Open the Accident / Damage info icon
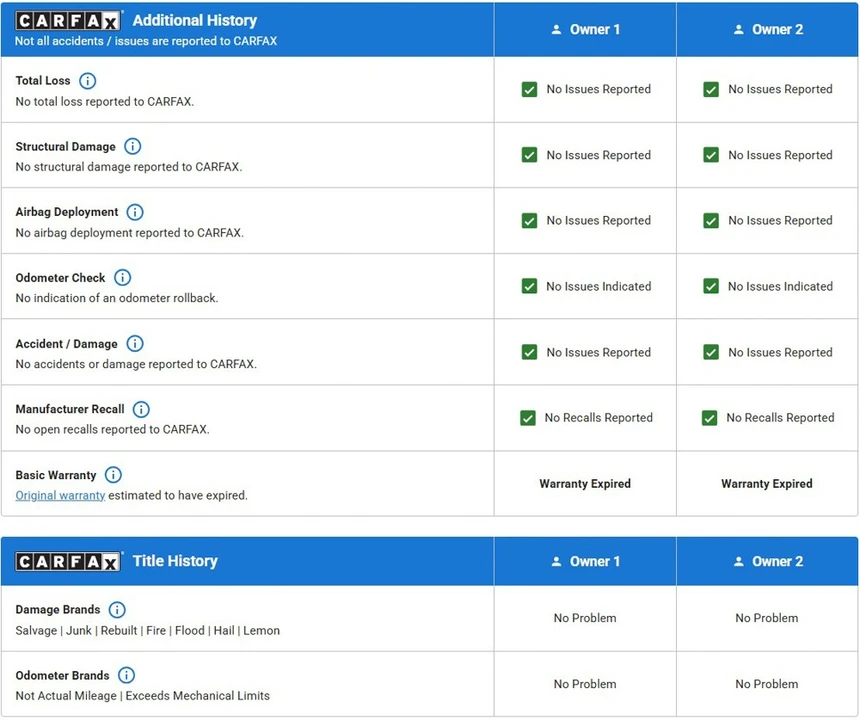The height and width of the screenshot is (720, 860). click(135, 344)
